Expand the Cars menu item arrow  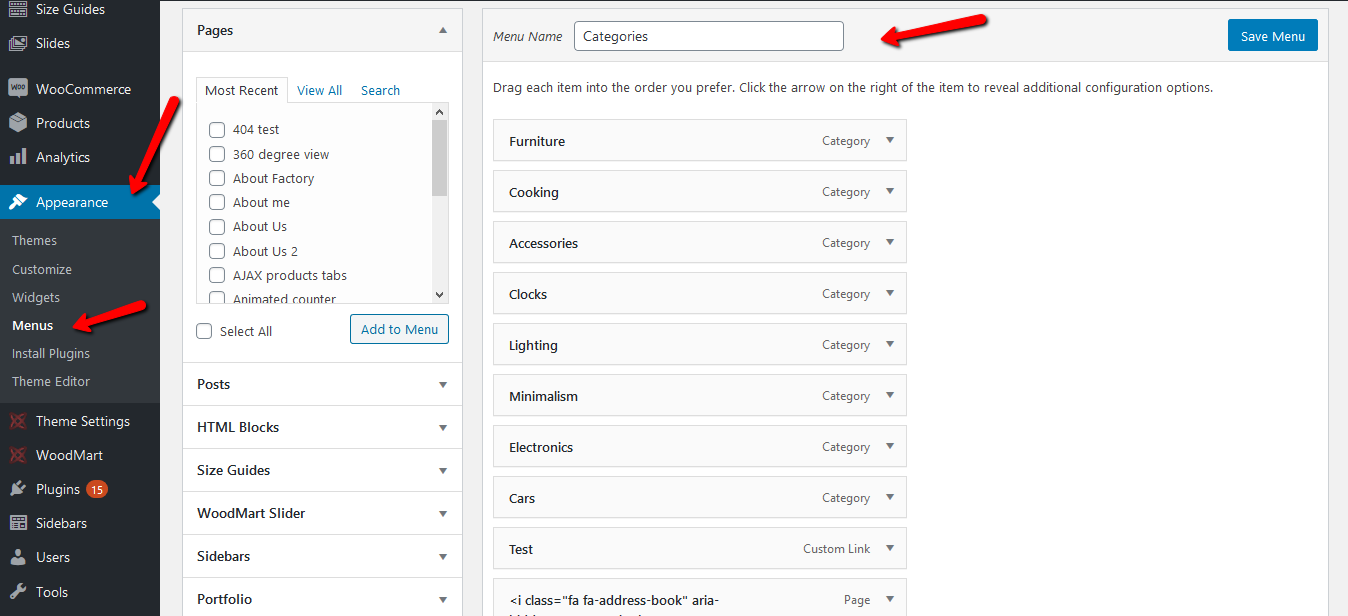click(x=890, y=498)
